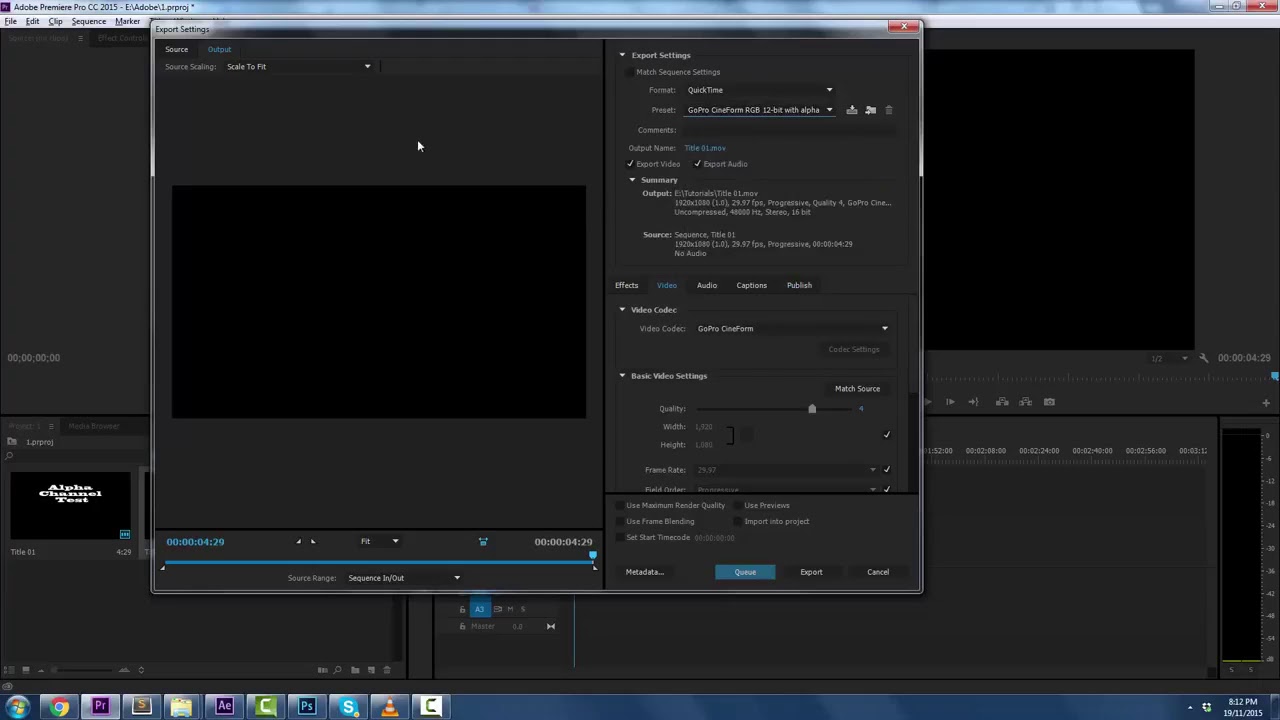Click the Match Source button
Viewport: 1280px width, 720px height.
(x=857, y=389)
